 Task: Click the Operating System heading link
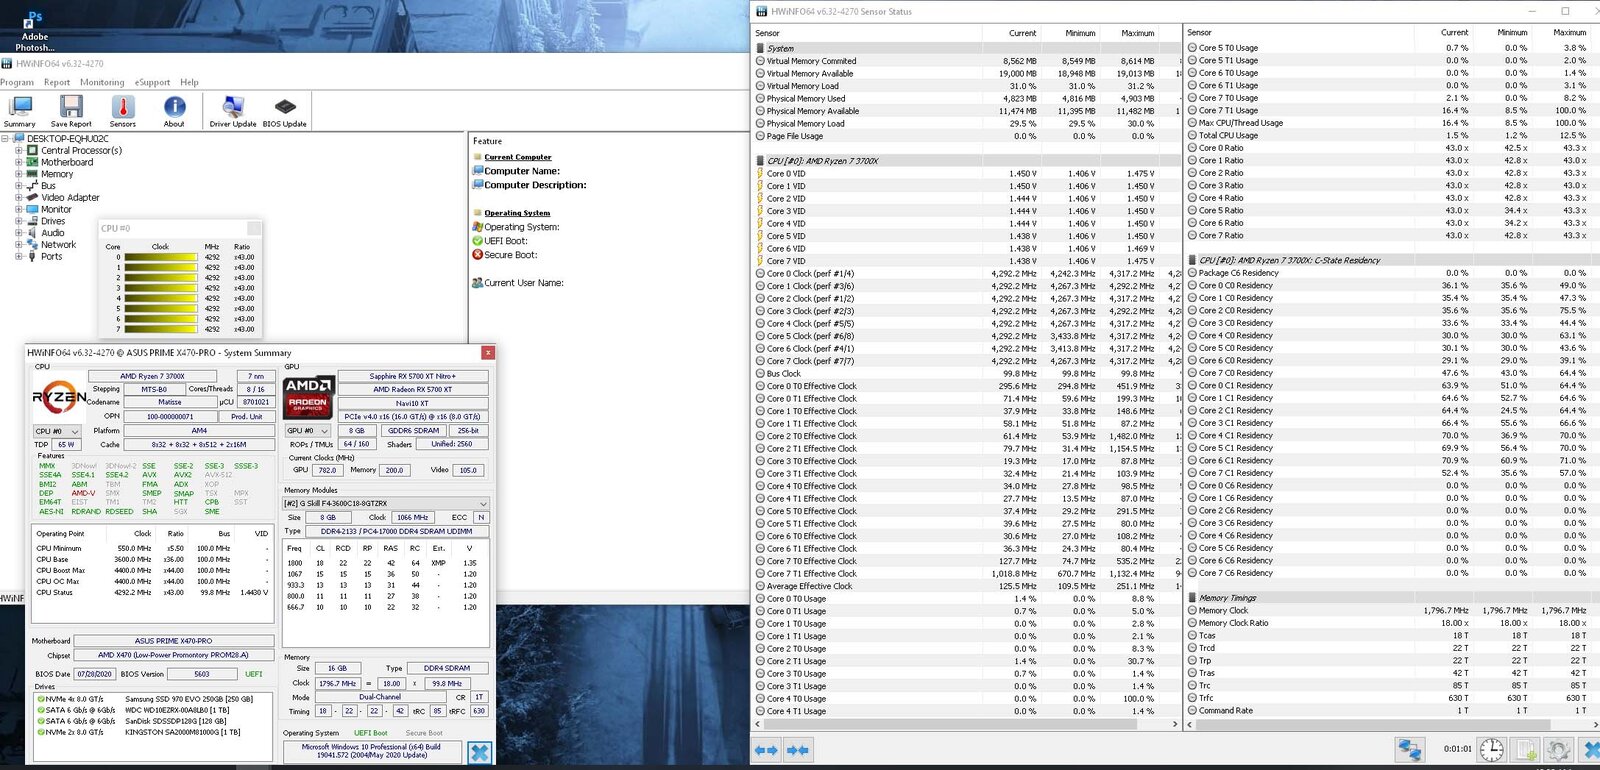click(517, 213)
